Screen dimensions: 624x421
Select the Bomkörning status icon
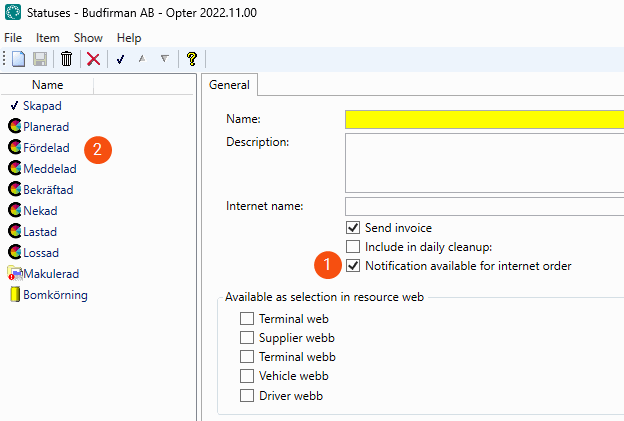15,295
